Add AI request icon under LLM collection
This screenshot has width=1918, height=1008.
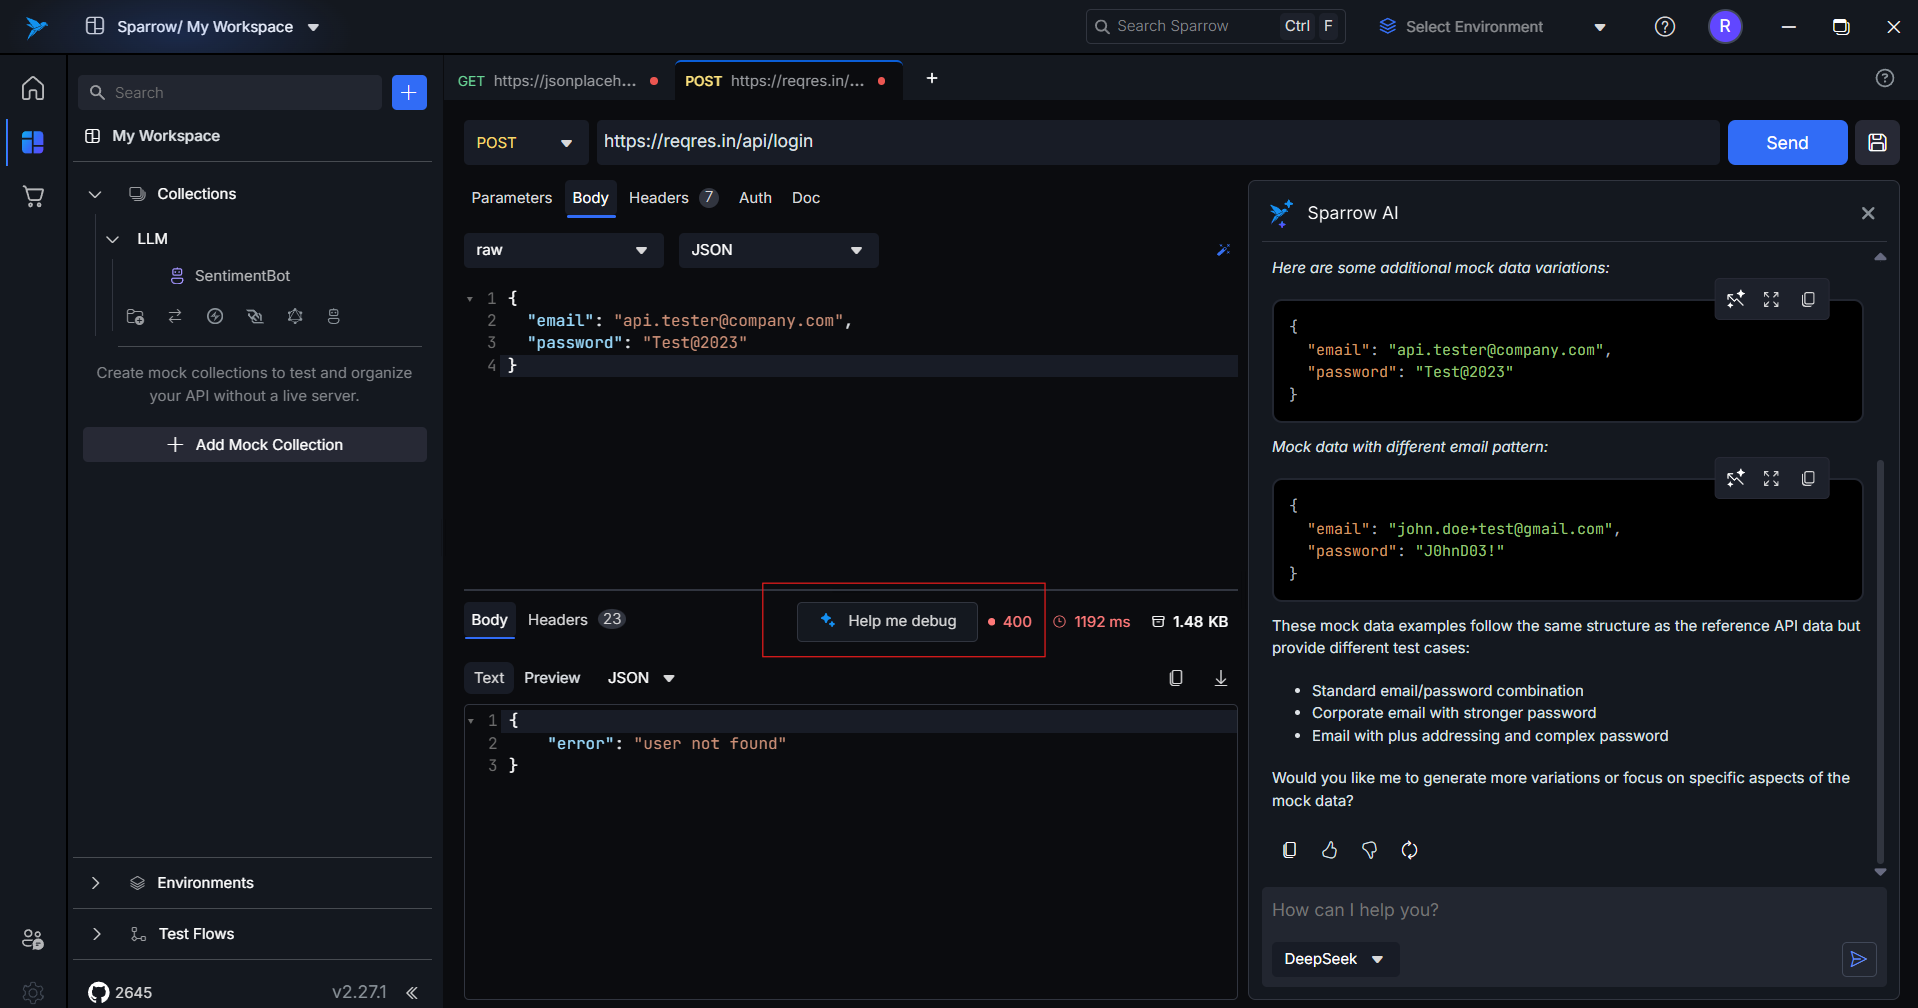(334, 316)
